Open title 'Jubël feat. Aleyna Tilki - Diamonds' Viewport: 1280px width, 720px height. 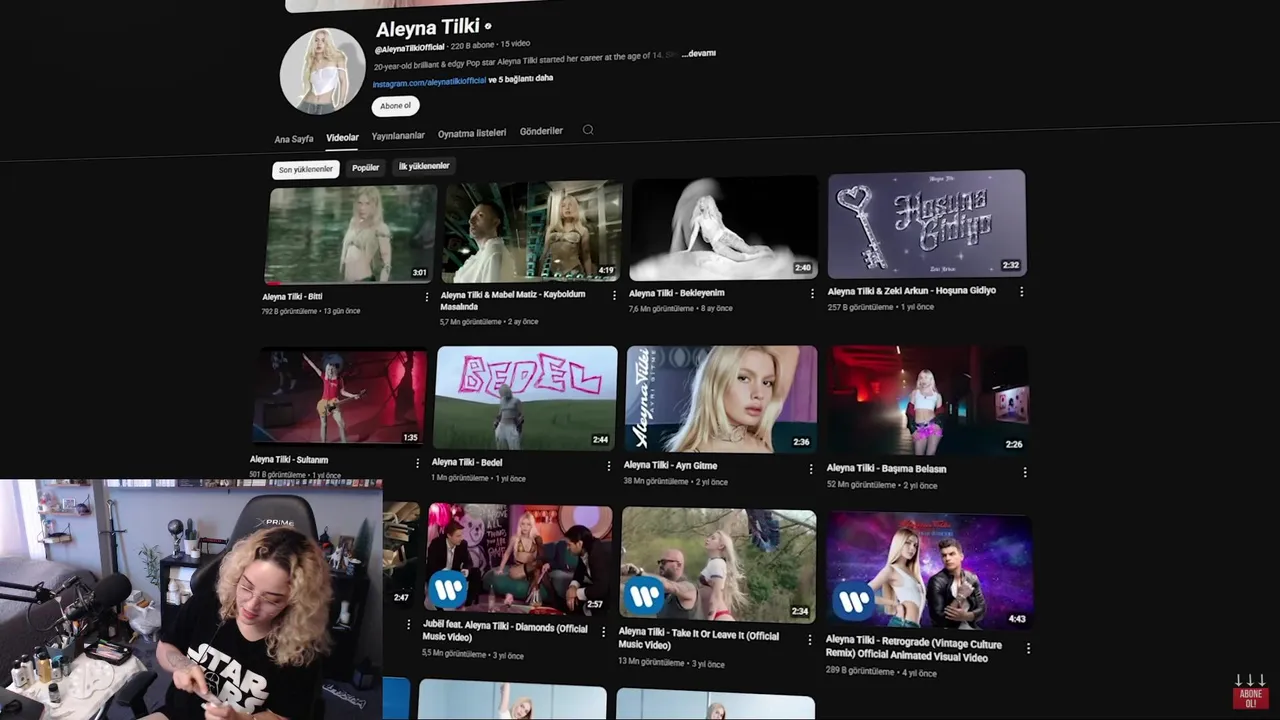tap(505, 631)
